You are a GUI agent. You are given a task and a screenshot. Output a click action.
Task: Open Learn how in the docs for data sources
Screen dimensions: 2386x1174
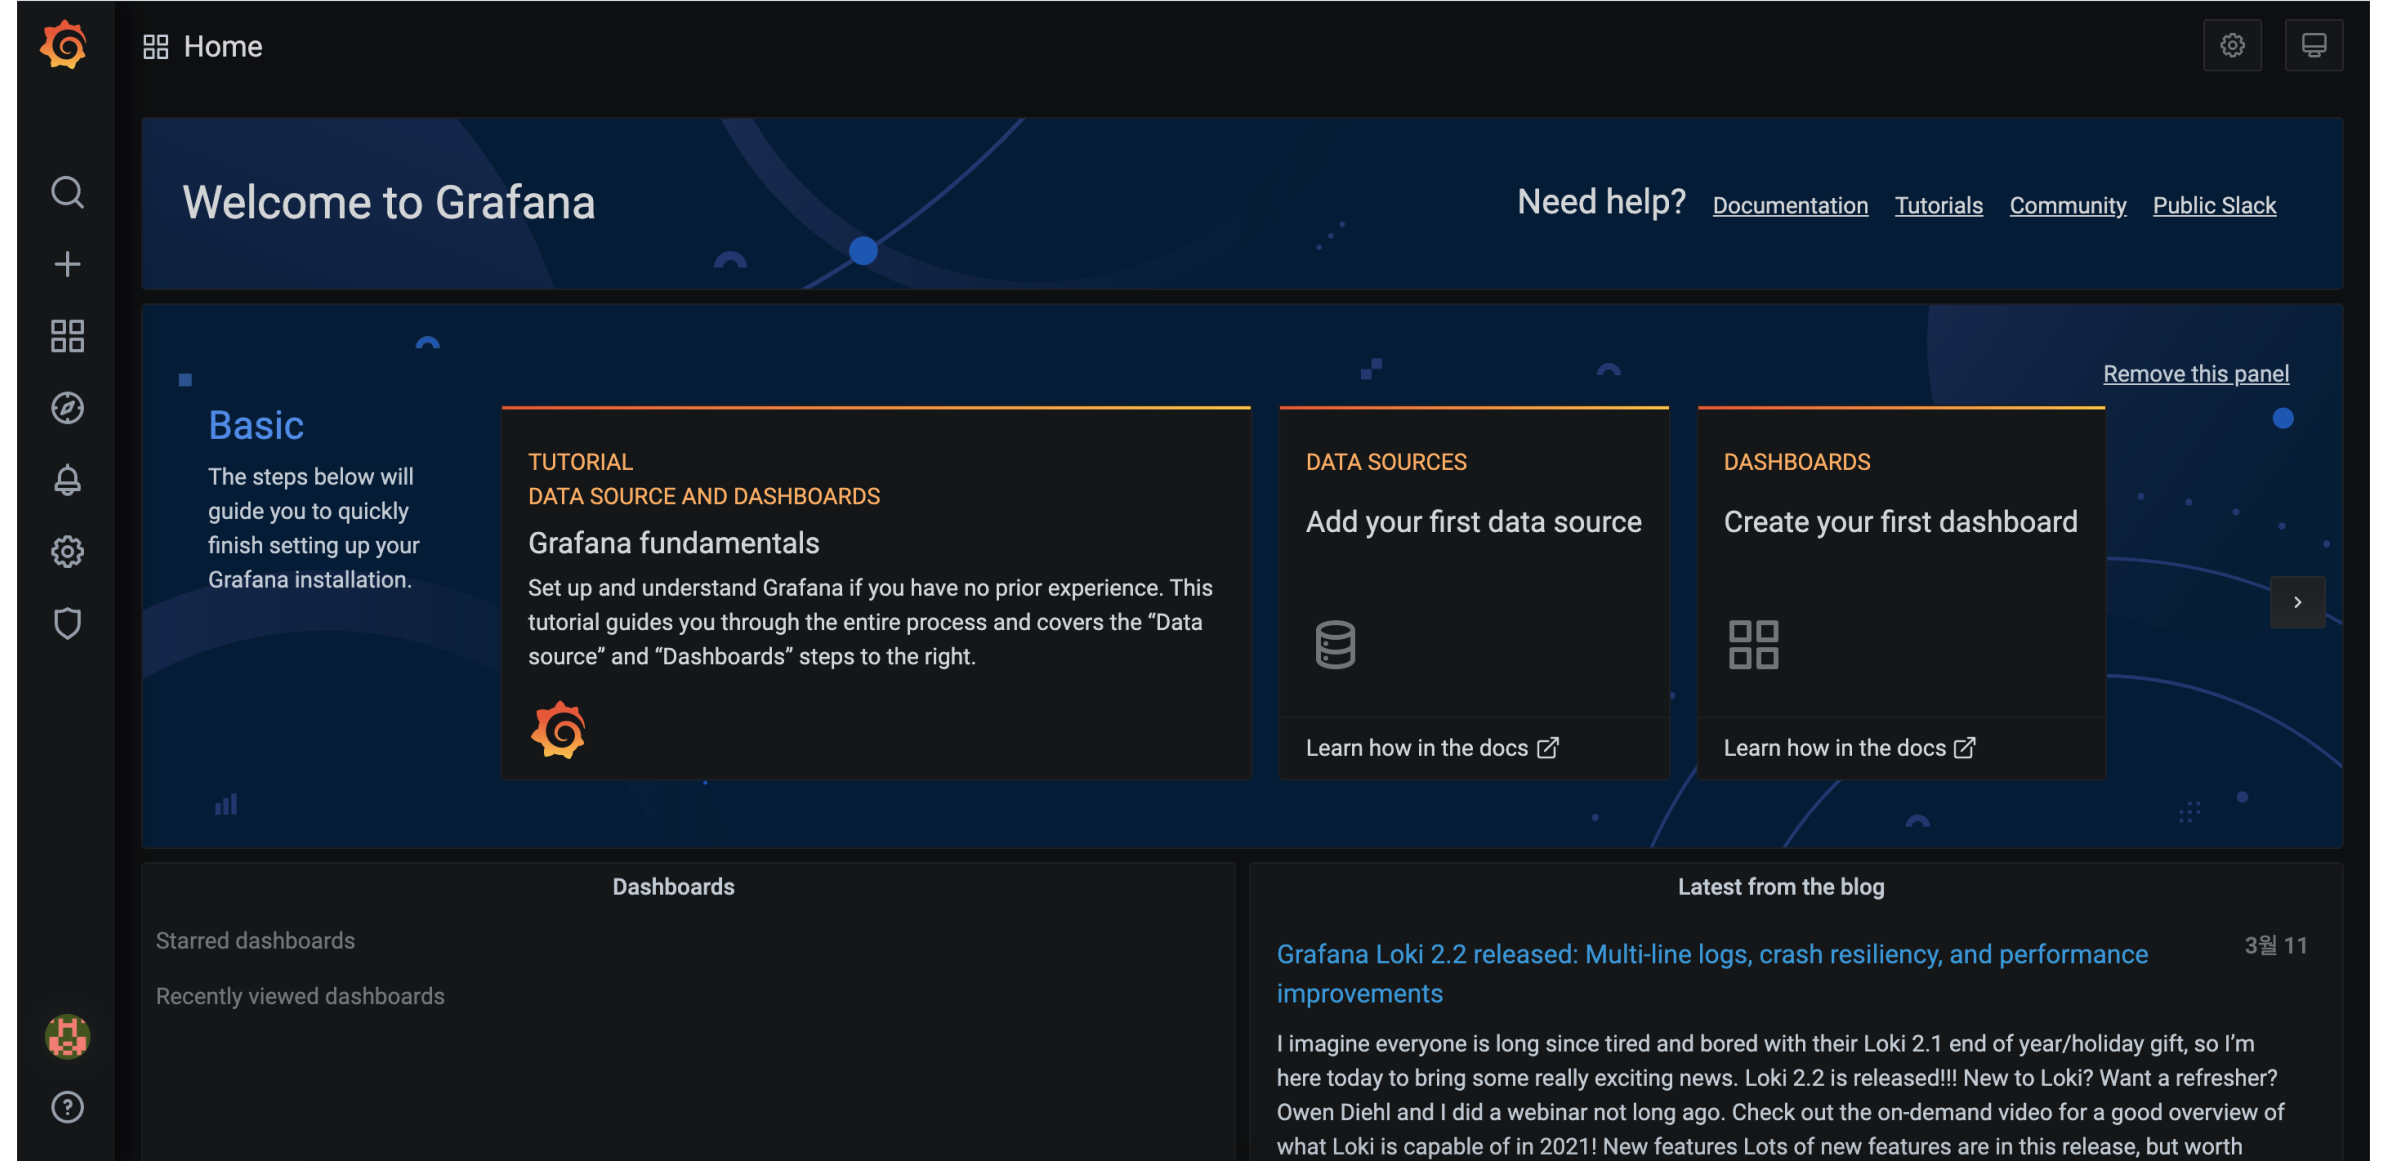[x=1432, y=748]
